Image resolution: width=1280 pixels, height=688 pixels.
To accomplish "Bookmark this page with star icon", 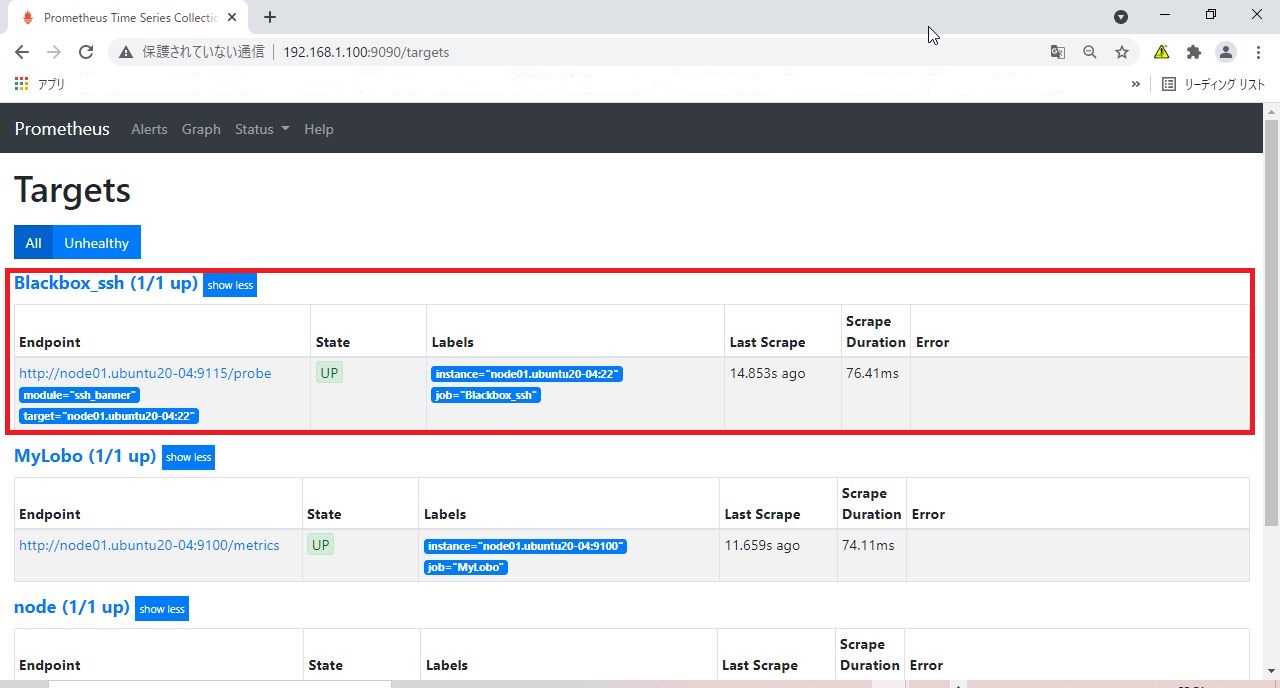I will (1122, 52).
